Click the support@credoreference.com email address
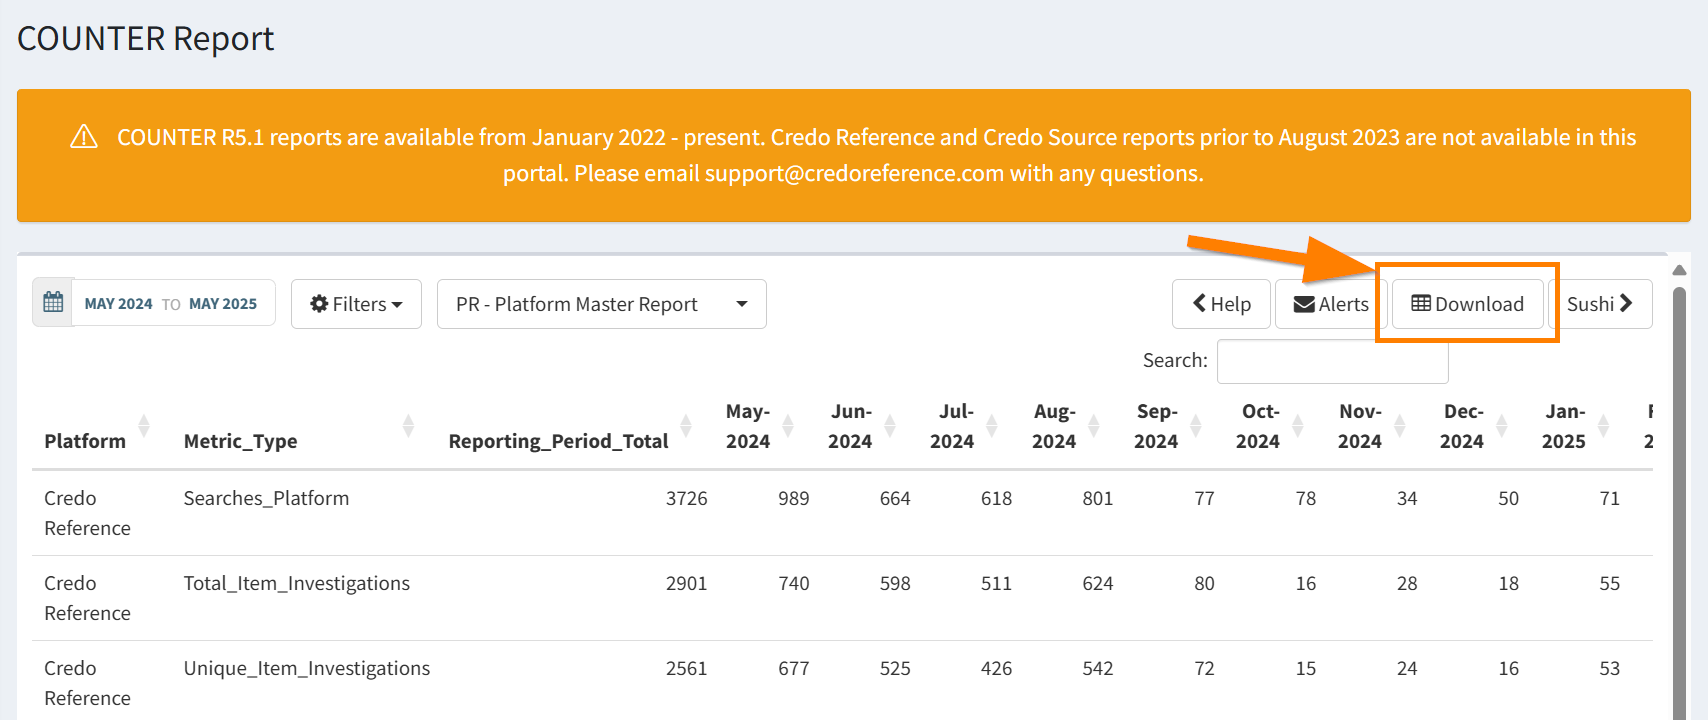Screen dimensions: 1708x720 pyautogui.click(x=854, y=173)
